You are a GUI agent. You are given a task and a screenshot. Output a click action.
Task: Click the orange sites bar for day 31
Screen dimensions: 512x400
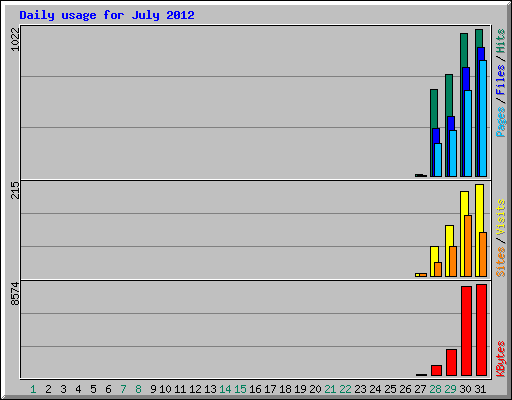483,254
